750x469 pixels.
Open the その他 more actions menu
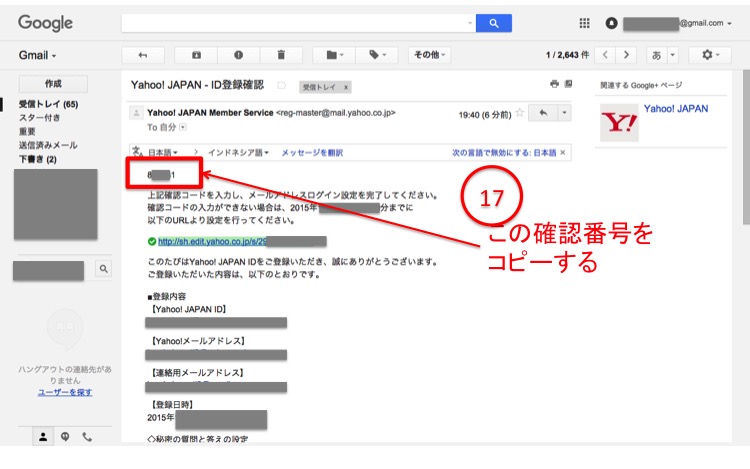coord(429,55)
